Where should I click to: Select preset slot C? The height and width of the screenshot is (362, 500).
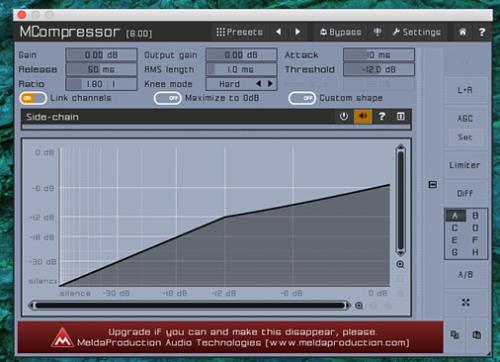coord(454,228)
